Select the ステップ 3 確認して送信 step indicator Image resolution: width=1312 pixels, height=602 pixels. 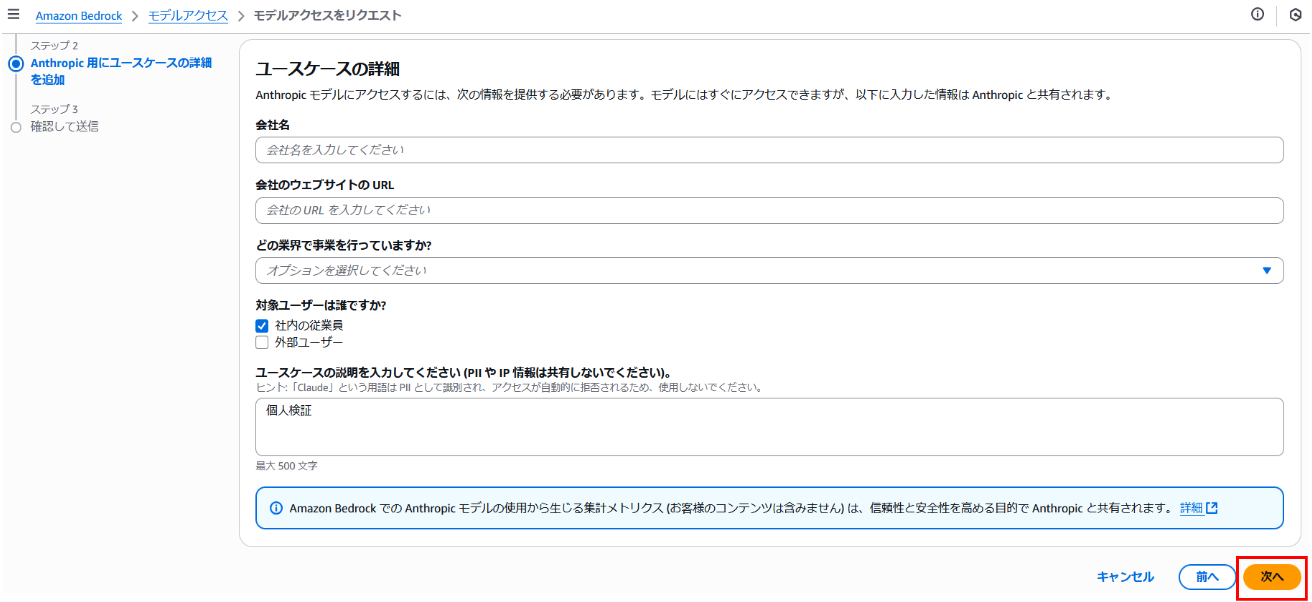pyautogui.click(x=15, y=127)
